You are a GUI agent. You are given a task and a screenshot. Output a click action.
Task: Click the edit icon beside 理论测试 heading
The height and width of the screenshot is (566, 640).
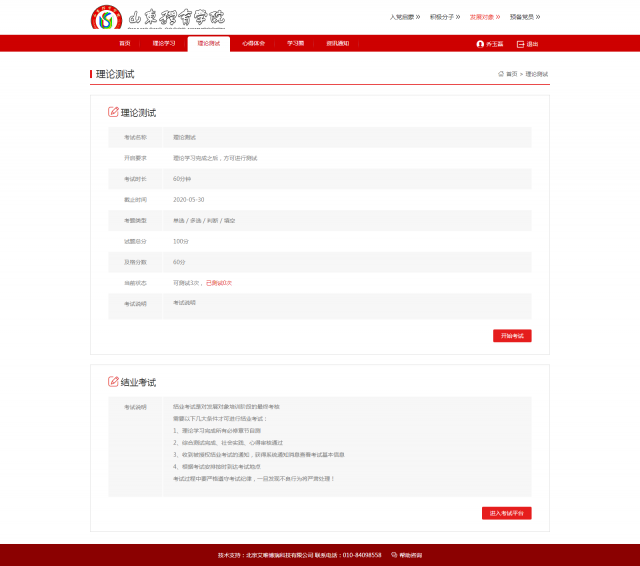pos(113,112)
